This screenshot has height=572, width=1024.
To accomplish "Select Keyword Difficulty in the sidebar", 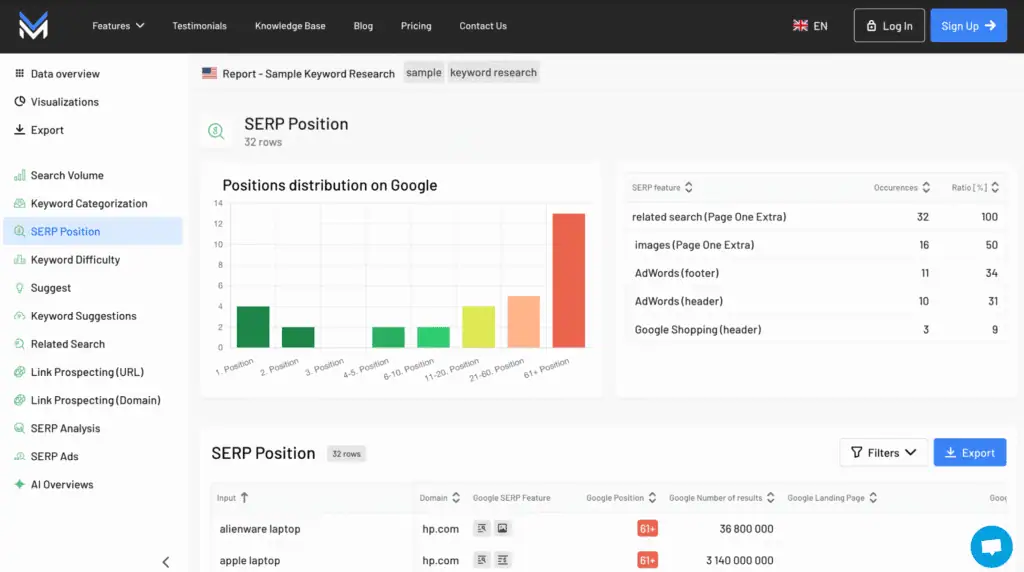I will [75, 260].
